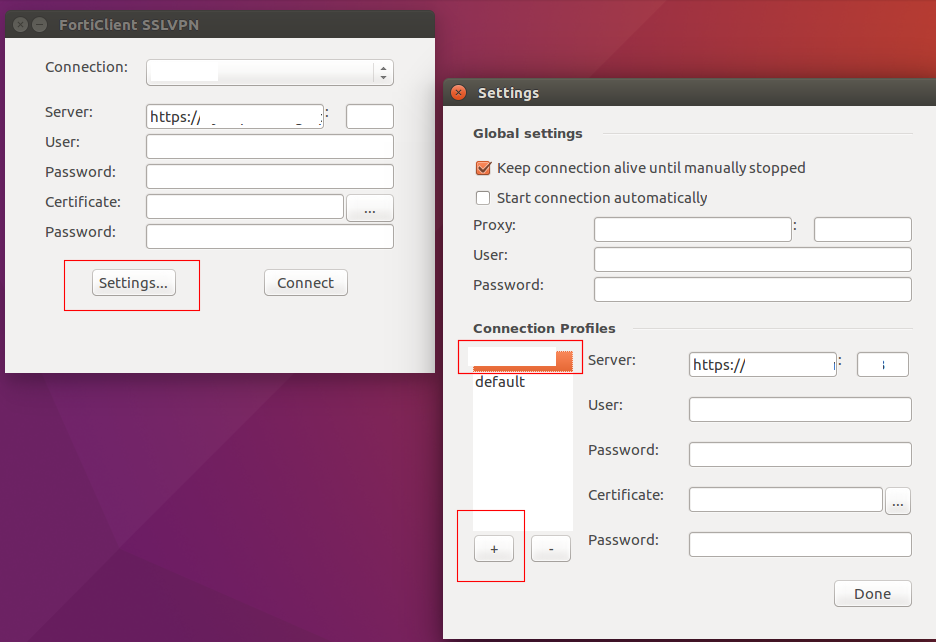Image resolution: width=936 pixels, height=642 pixels.
Task: Focus the certificate Password field in FortiClient window
Action: point(270,236)
